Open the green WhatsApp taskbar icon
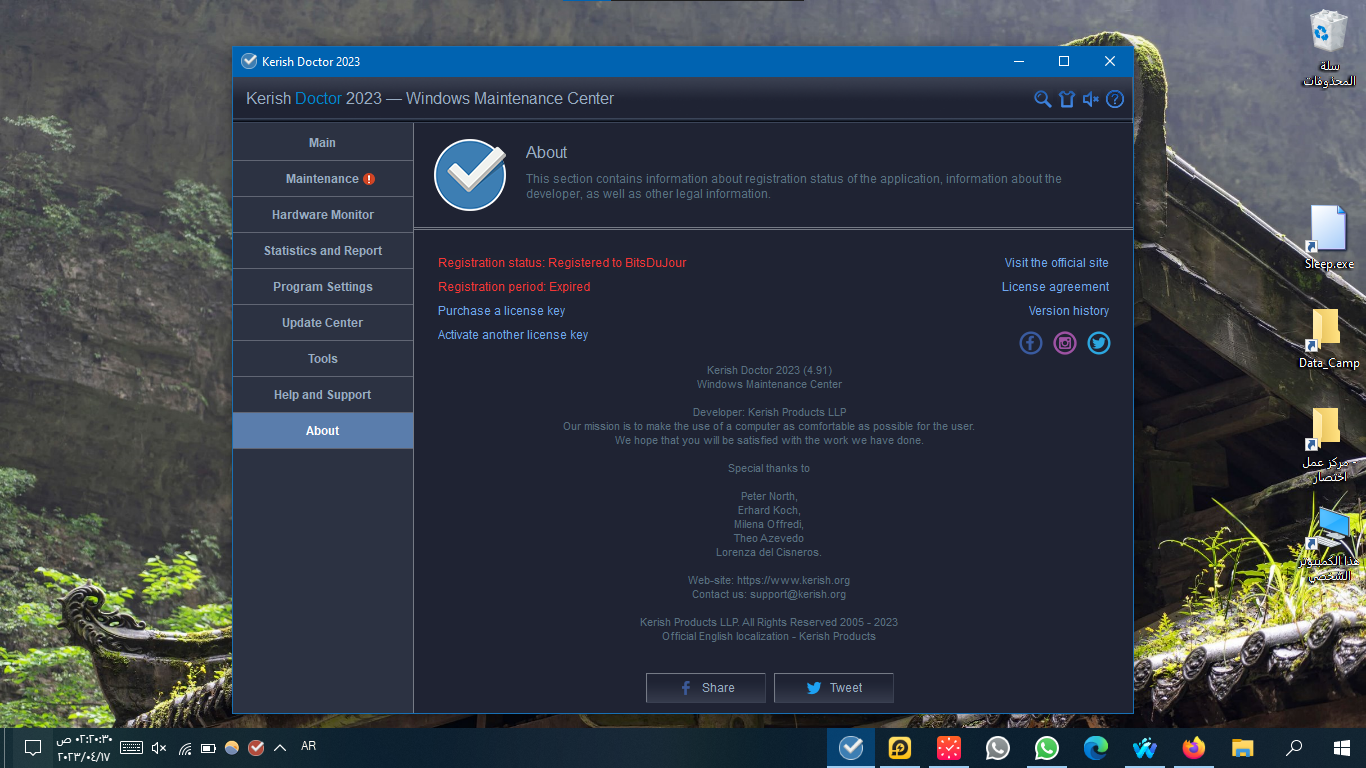1366x768 pixels. (1047, 748)
